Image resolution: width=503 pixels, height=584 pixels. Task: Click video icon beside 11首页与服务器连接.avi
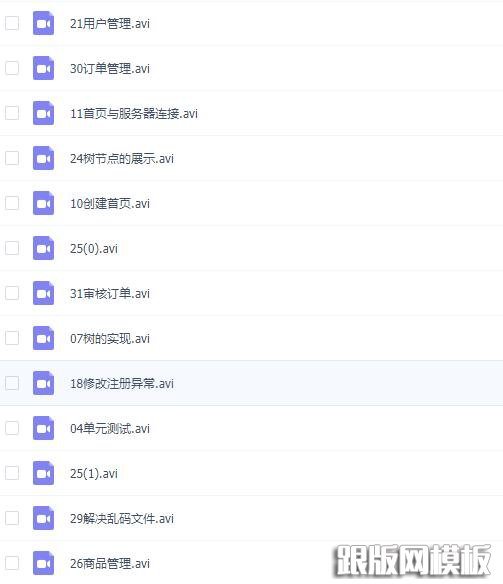(43, 113)
